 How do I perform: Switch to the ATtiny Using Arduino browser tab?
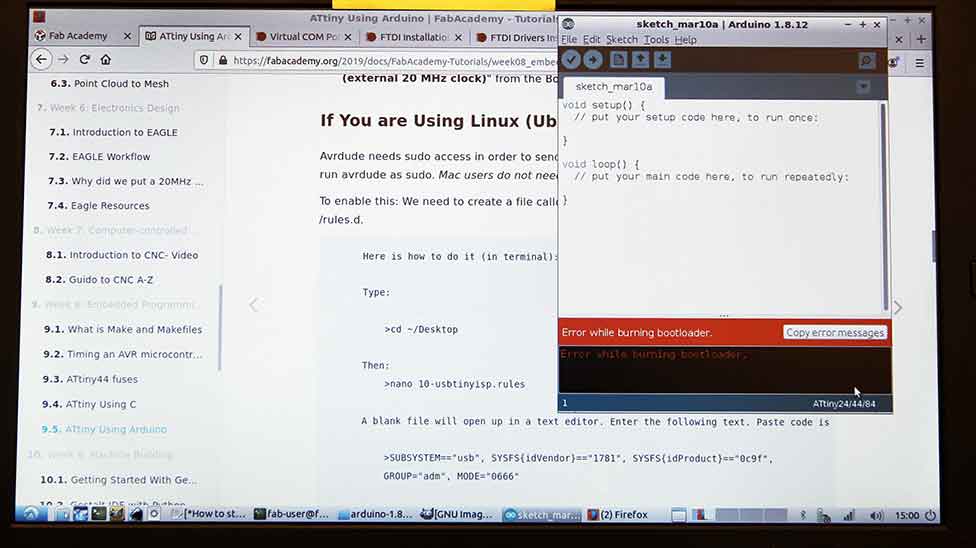194,36
